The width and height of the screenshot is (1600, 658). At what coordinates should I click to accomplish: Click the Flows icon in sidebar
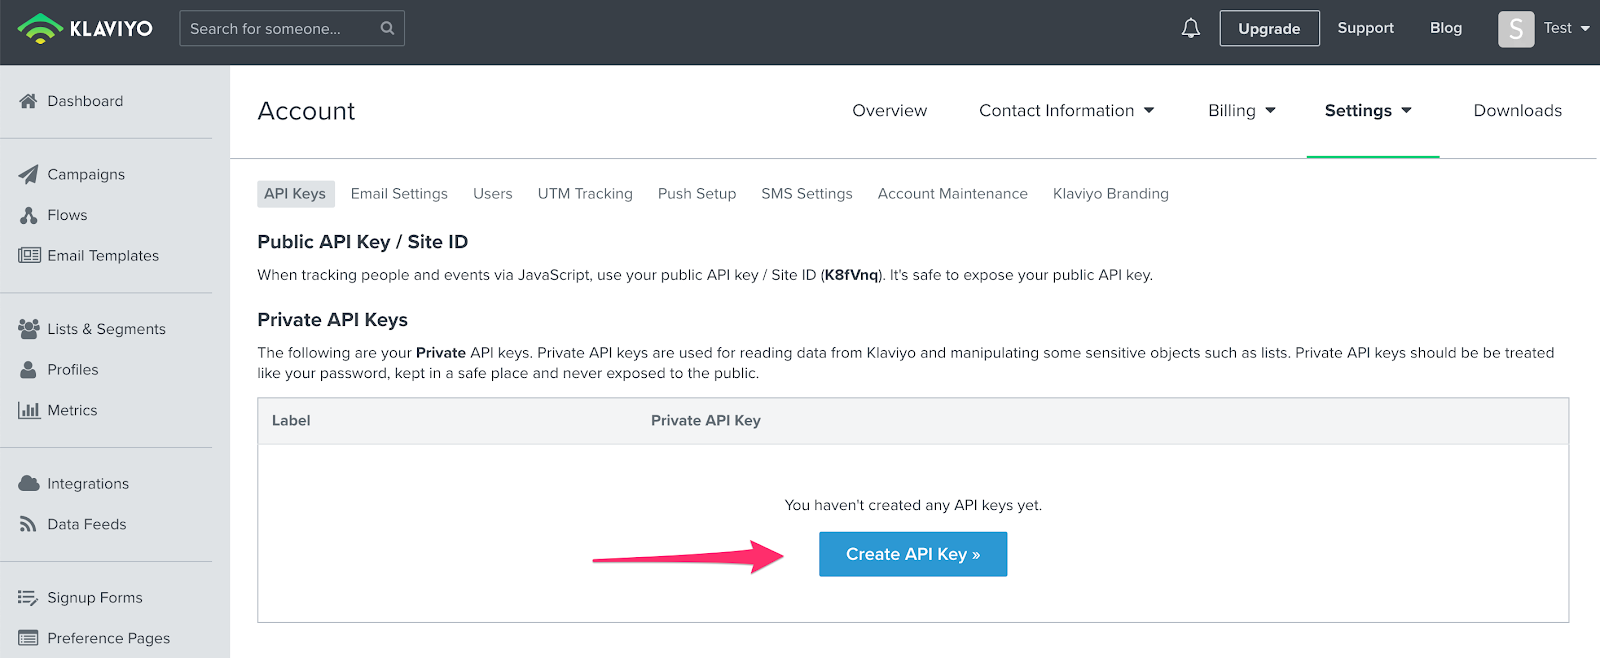point(28,215)
